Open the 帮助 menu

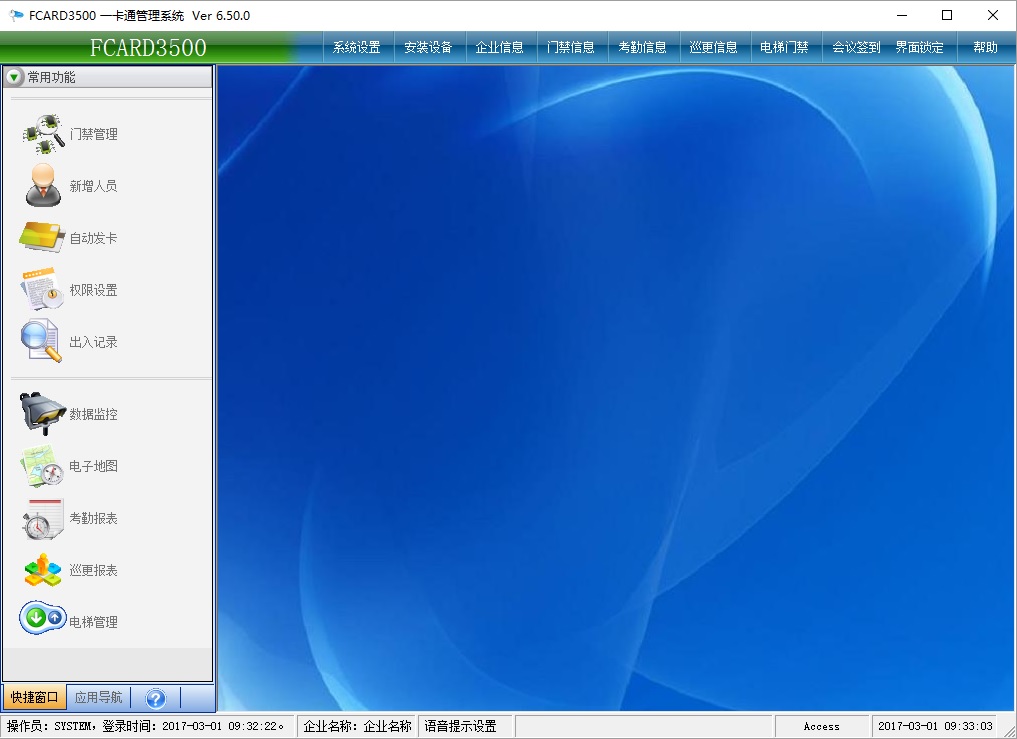click(985, 47)
